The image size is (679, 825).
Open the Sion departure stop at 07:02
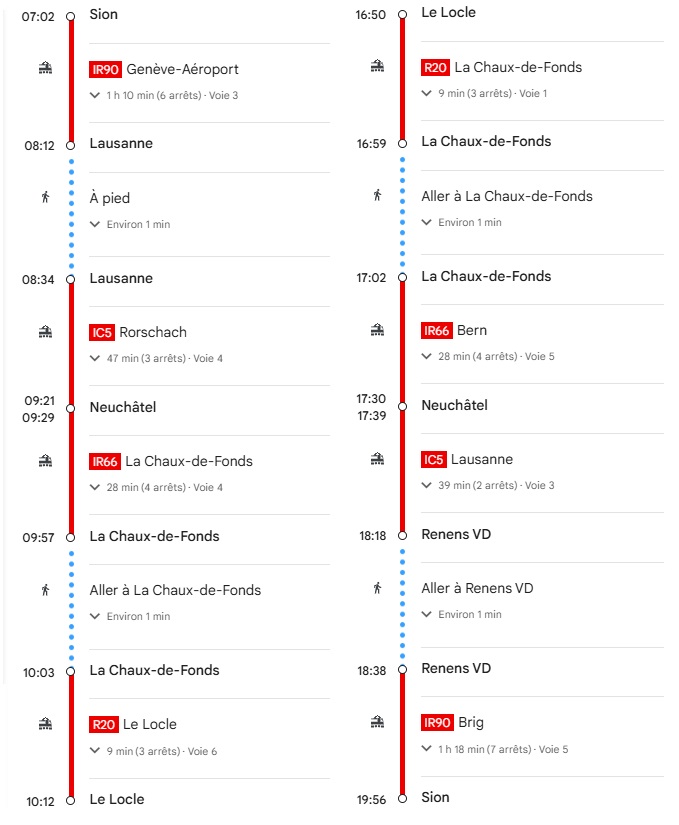[x=104, y=14]
